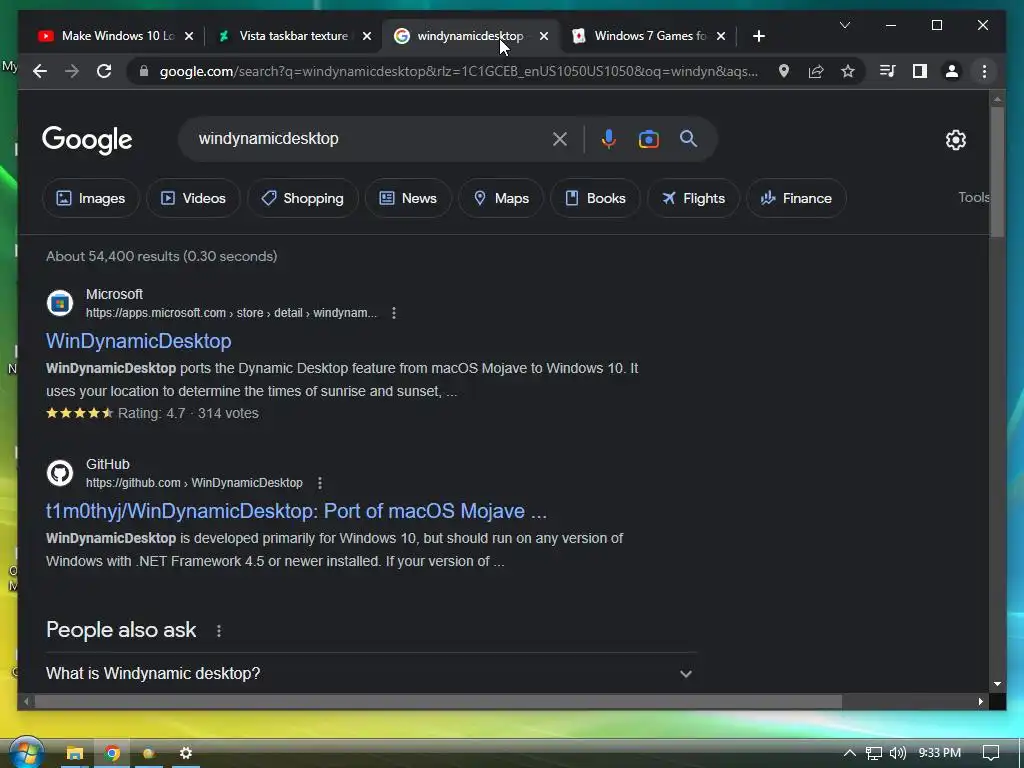Click the Google logo
The height and width of the screenshot is (768, 1024).
tap(87, 140)
